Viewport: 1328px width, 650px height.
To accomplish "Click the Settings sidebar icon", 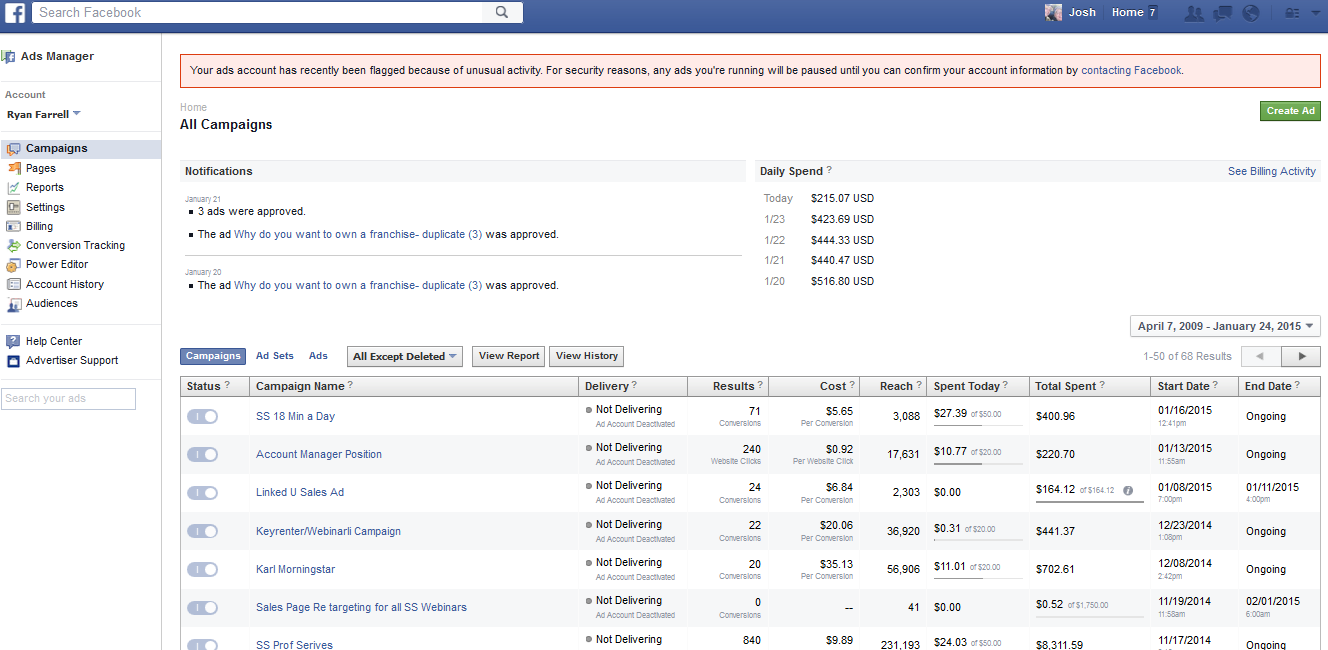I will [14, 207].
